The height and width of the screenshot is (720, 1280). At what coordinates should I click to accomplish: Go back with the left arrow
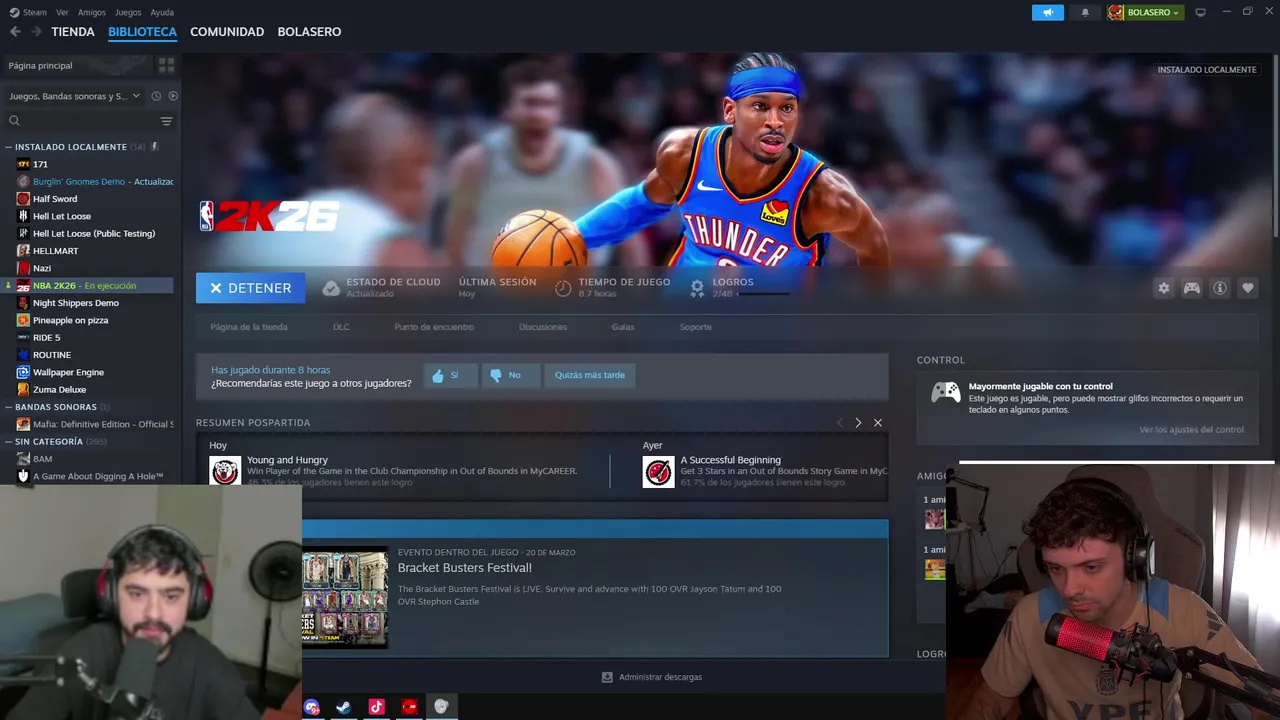[15, 32]
